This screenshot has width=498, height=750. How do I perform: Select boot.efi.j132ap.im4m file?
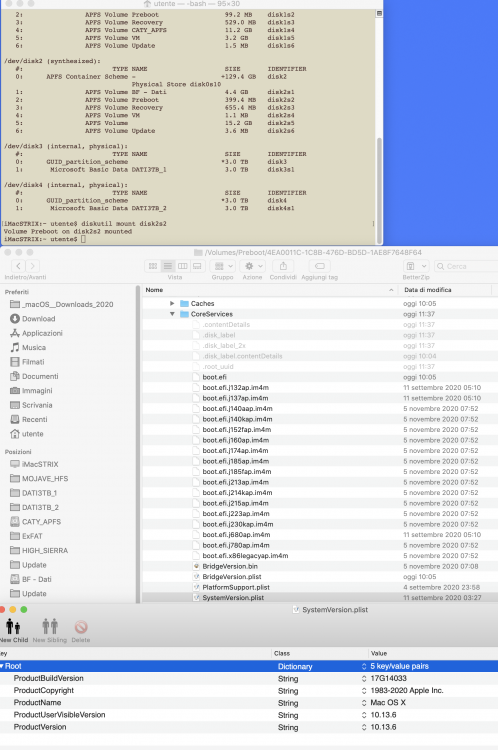235,387
